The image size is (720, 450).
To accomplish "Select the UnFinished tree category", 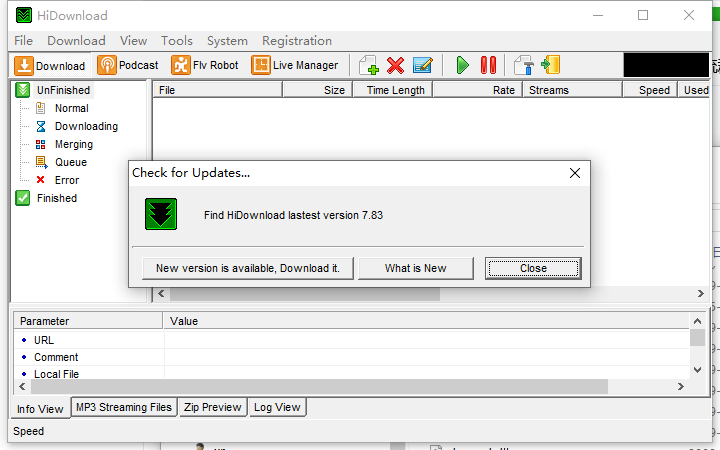I will tap(63, 90).
